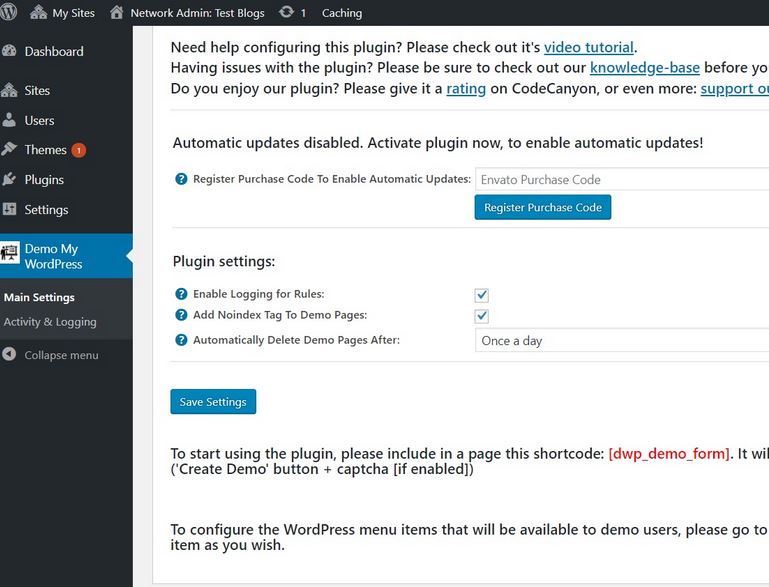This screenshot has height=587, width=769.
Task: Toggle Add Noindex Tag To Demo Pages checkbox
Action: (x=482, y=315)
